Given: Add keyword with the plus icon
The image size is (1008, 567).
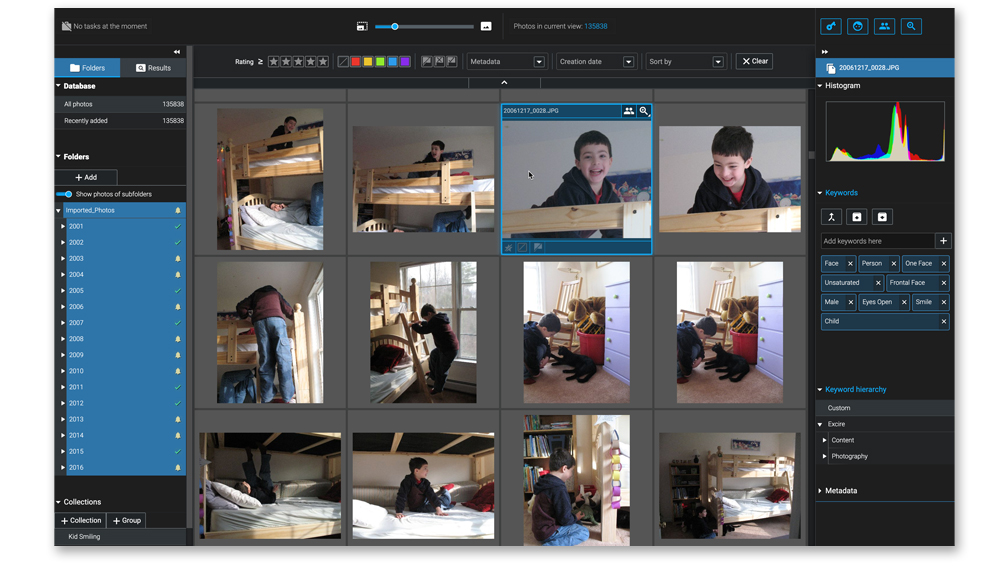Looking at the screenshot, I should click(943, 241).
